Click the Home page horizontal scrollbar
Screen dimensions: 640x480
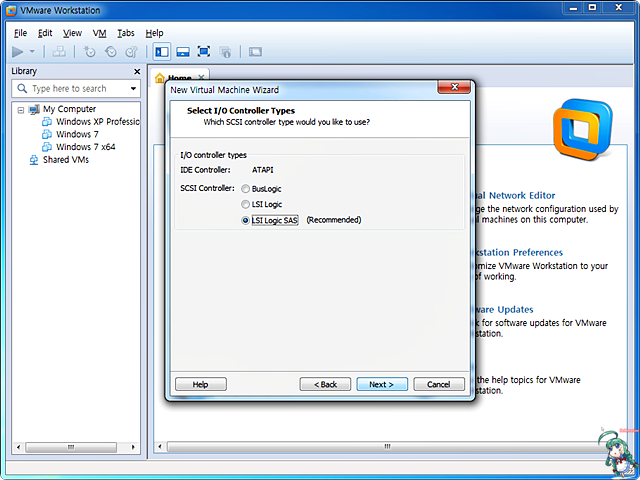coord(387,447)
